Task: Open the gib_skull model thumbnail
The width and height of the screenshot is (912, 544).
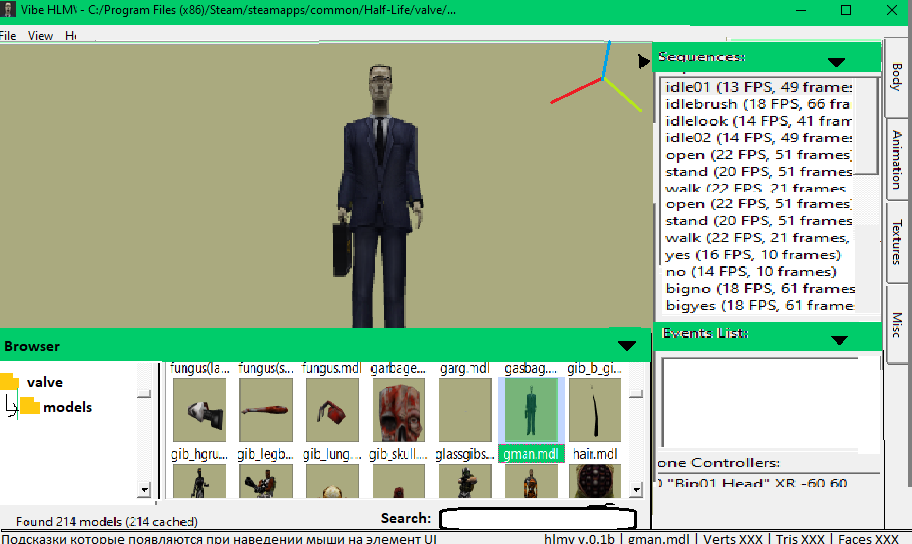Action: [x=399, y=410]
